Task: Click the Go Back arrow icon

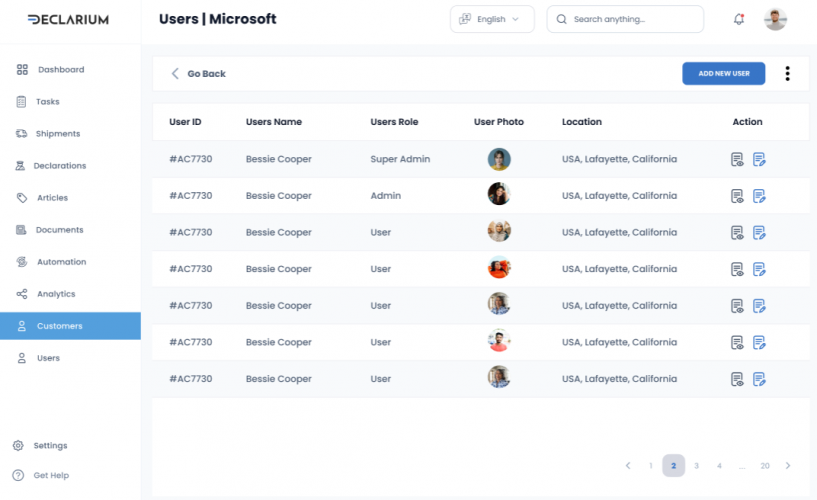Action: [175, 74]
